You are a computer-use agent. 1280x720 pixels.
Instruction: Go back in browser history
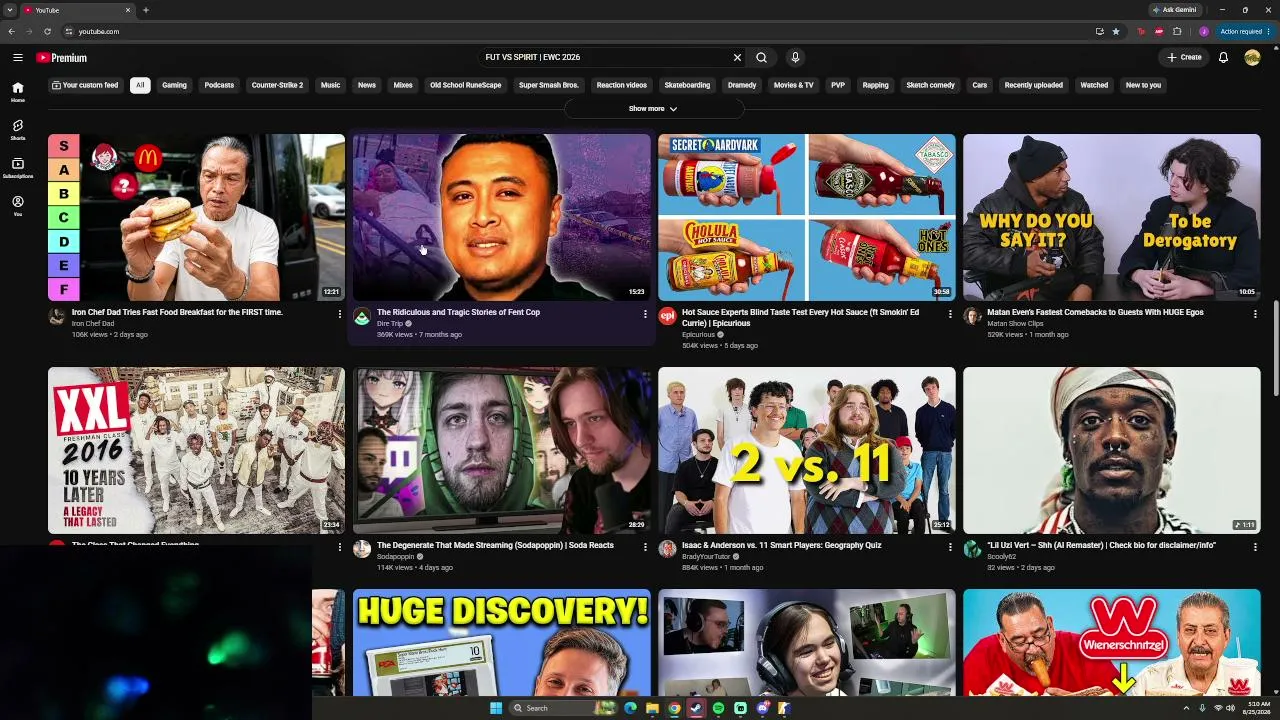[x=12, y=31]
